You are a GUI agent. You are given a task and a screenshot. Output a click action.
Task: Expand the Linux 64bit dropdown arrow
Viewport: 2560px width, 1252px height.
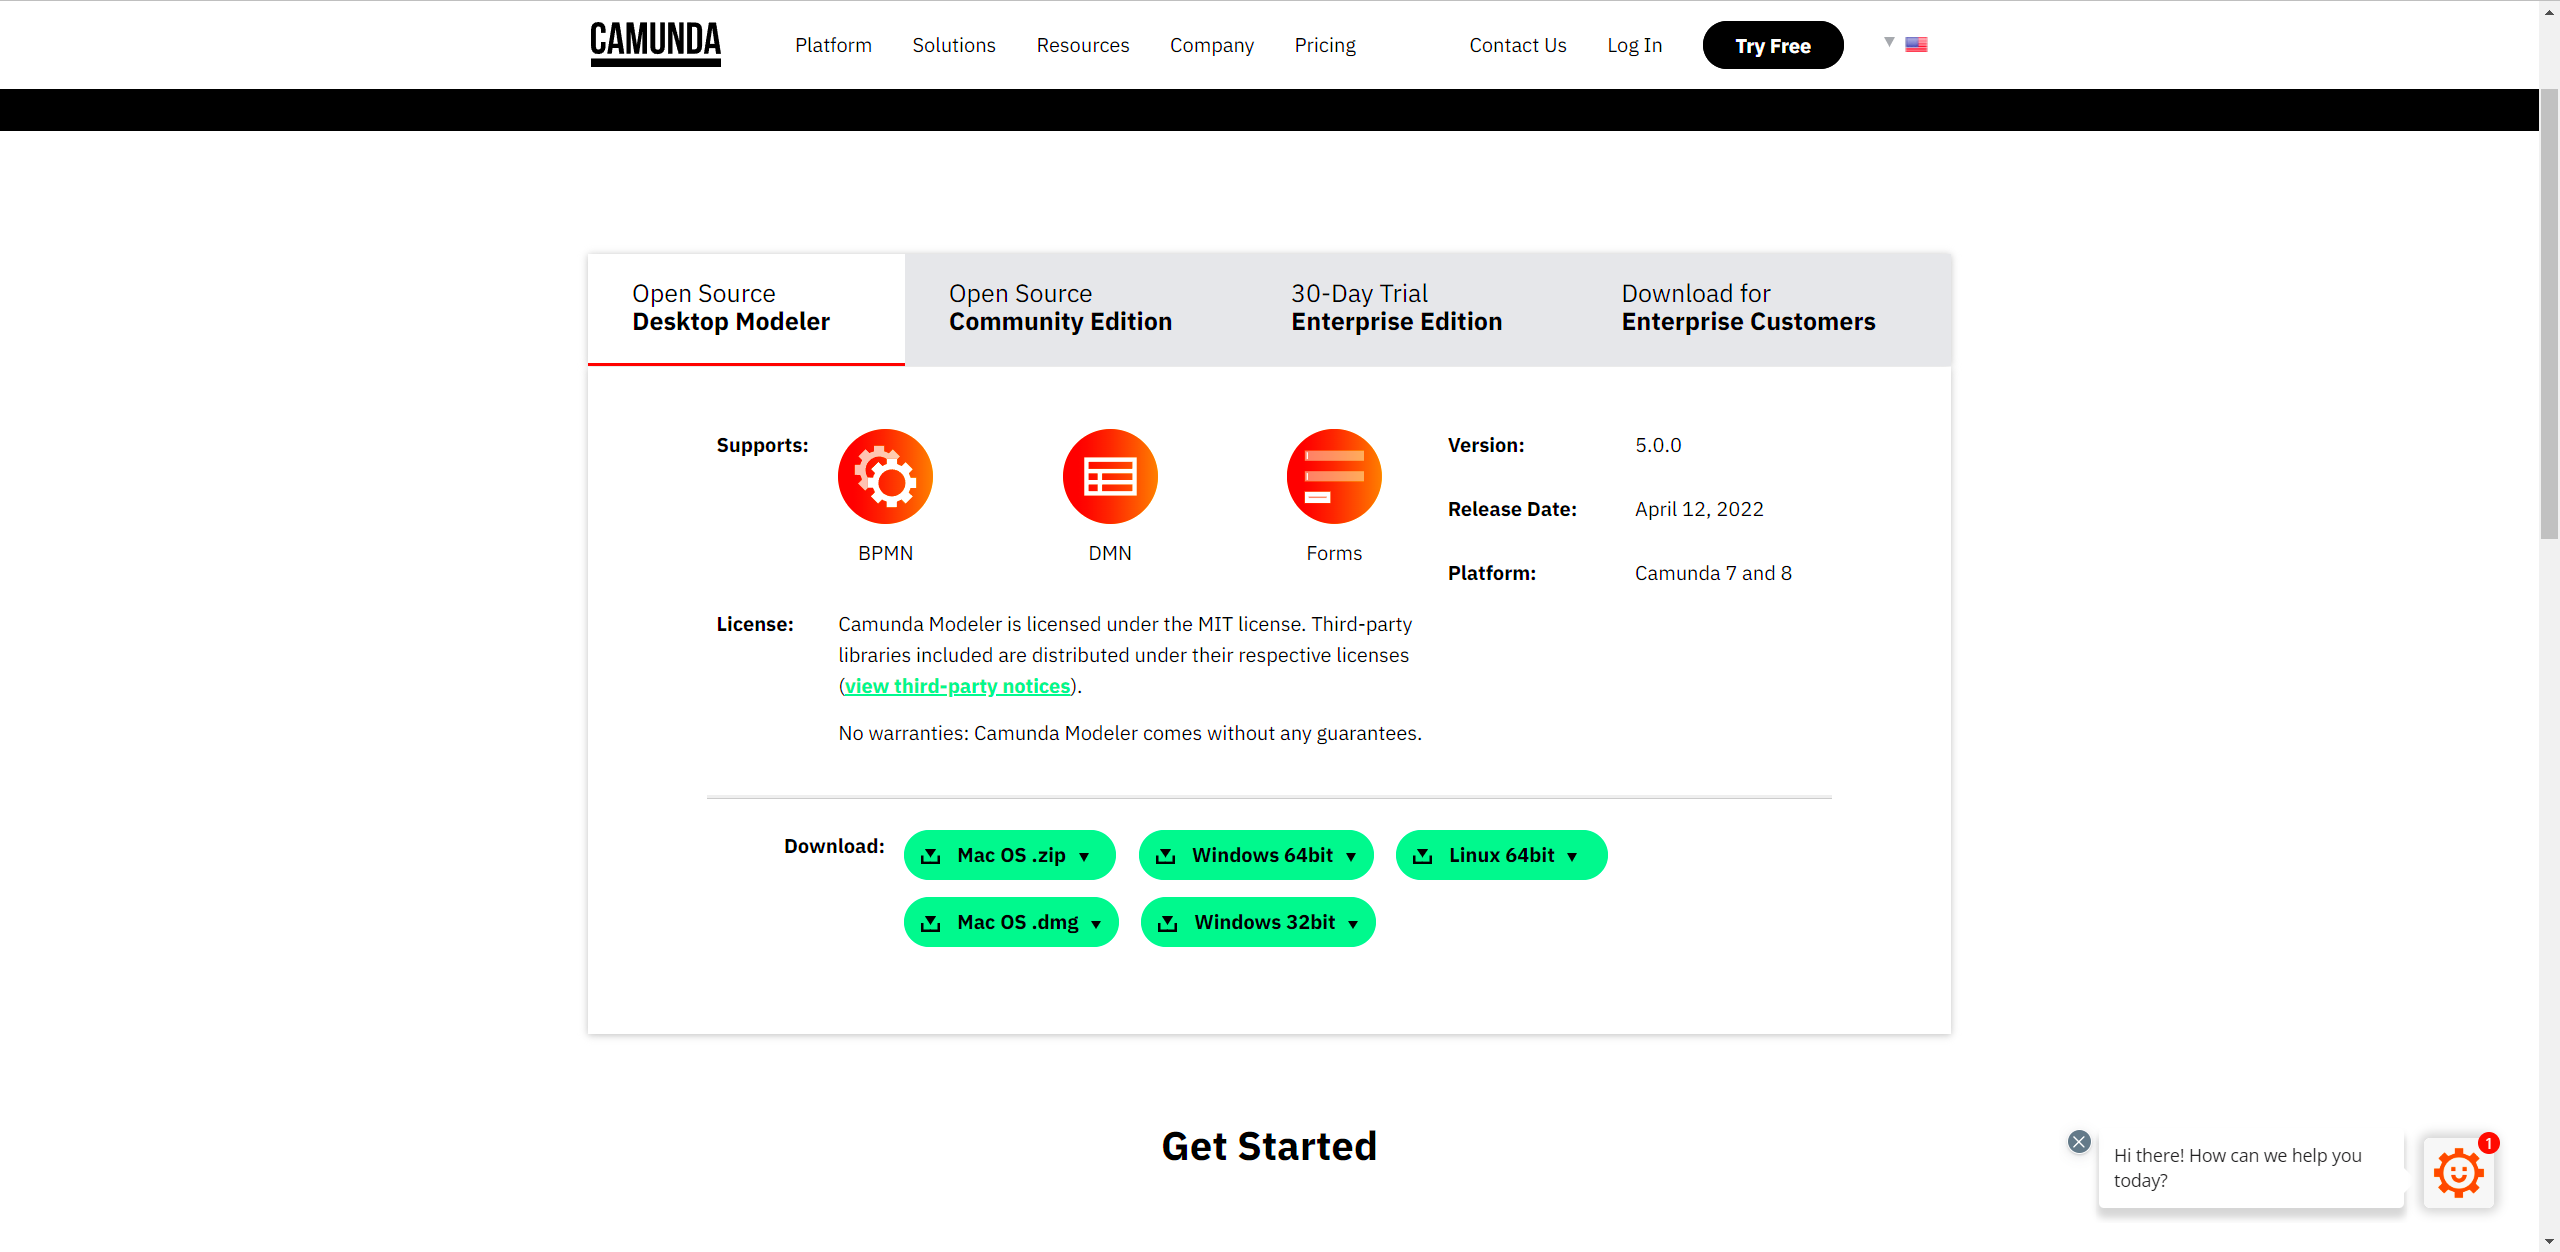tap(1572, 857)
